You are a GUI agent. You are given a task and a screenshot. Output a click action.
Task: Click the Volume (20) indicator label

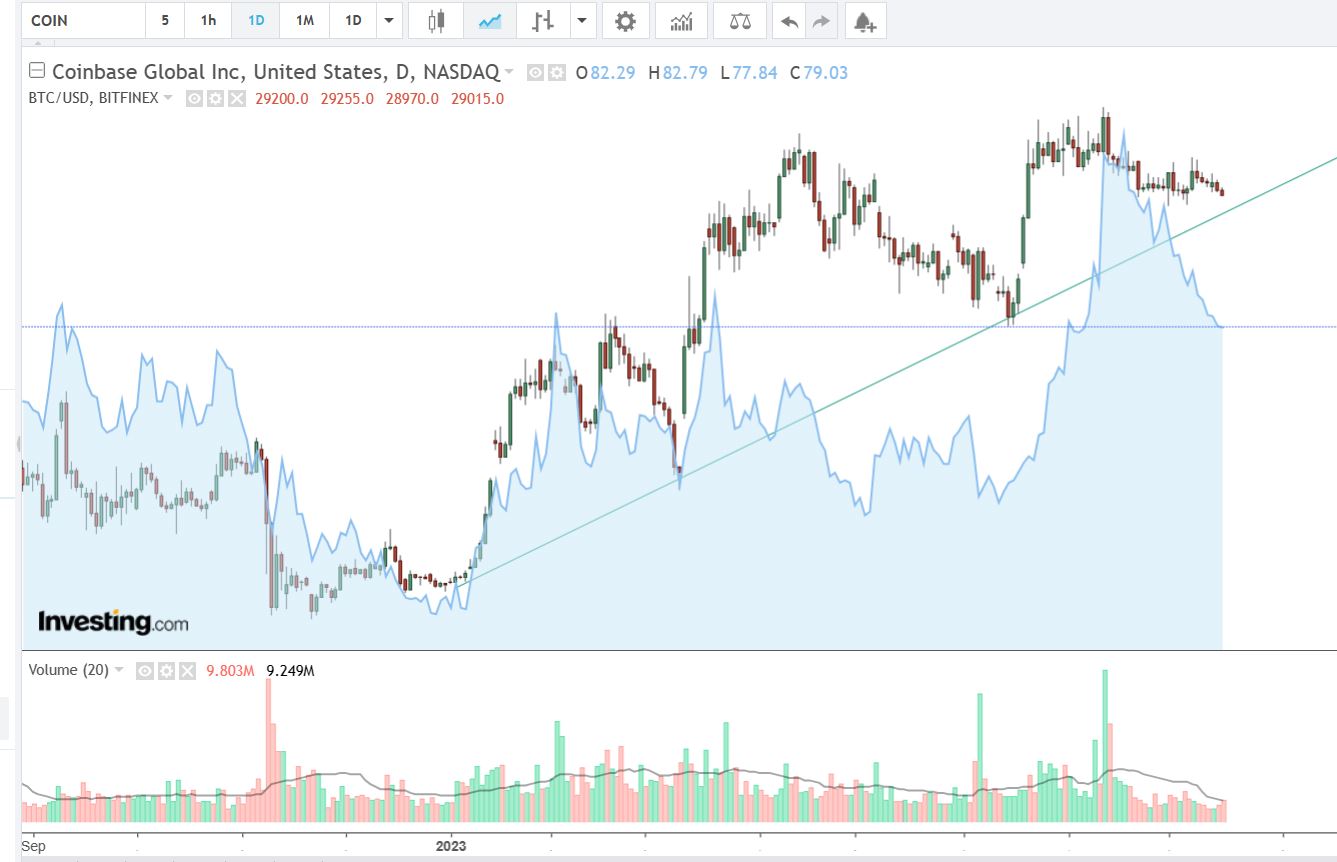[x=68, y=670]
